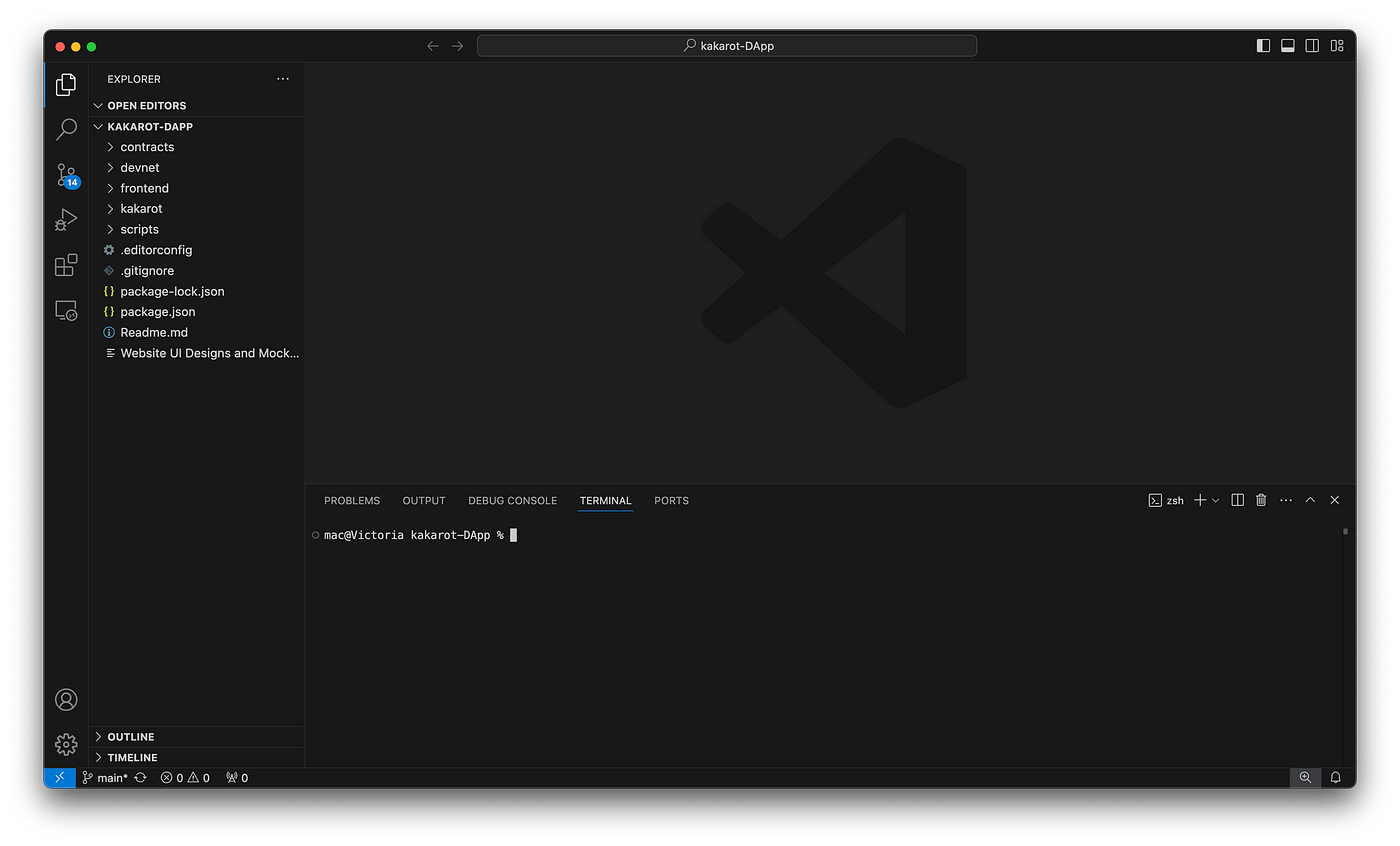Expand the kakarot folder
Screen dimensions: 1400x846
pyautogui.click(x=197, y=209)
